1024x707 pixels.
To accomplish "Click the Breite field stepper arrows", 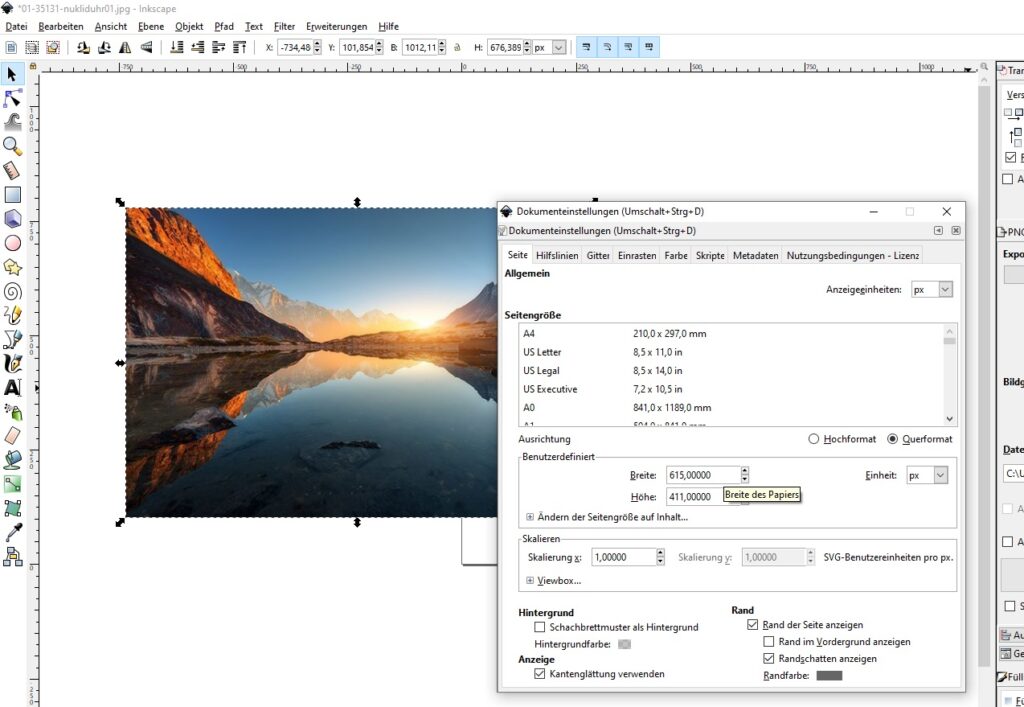I will tap(744, 475).
